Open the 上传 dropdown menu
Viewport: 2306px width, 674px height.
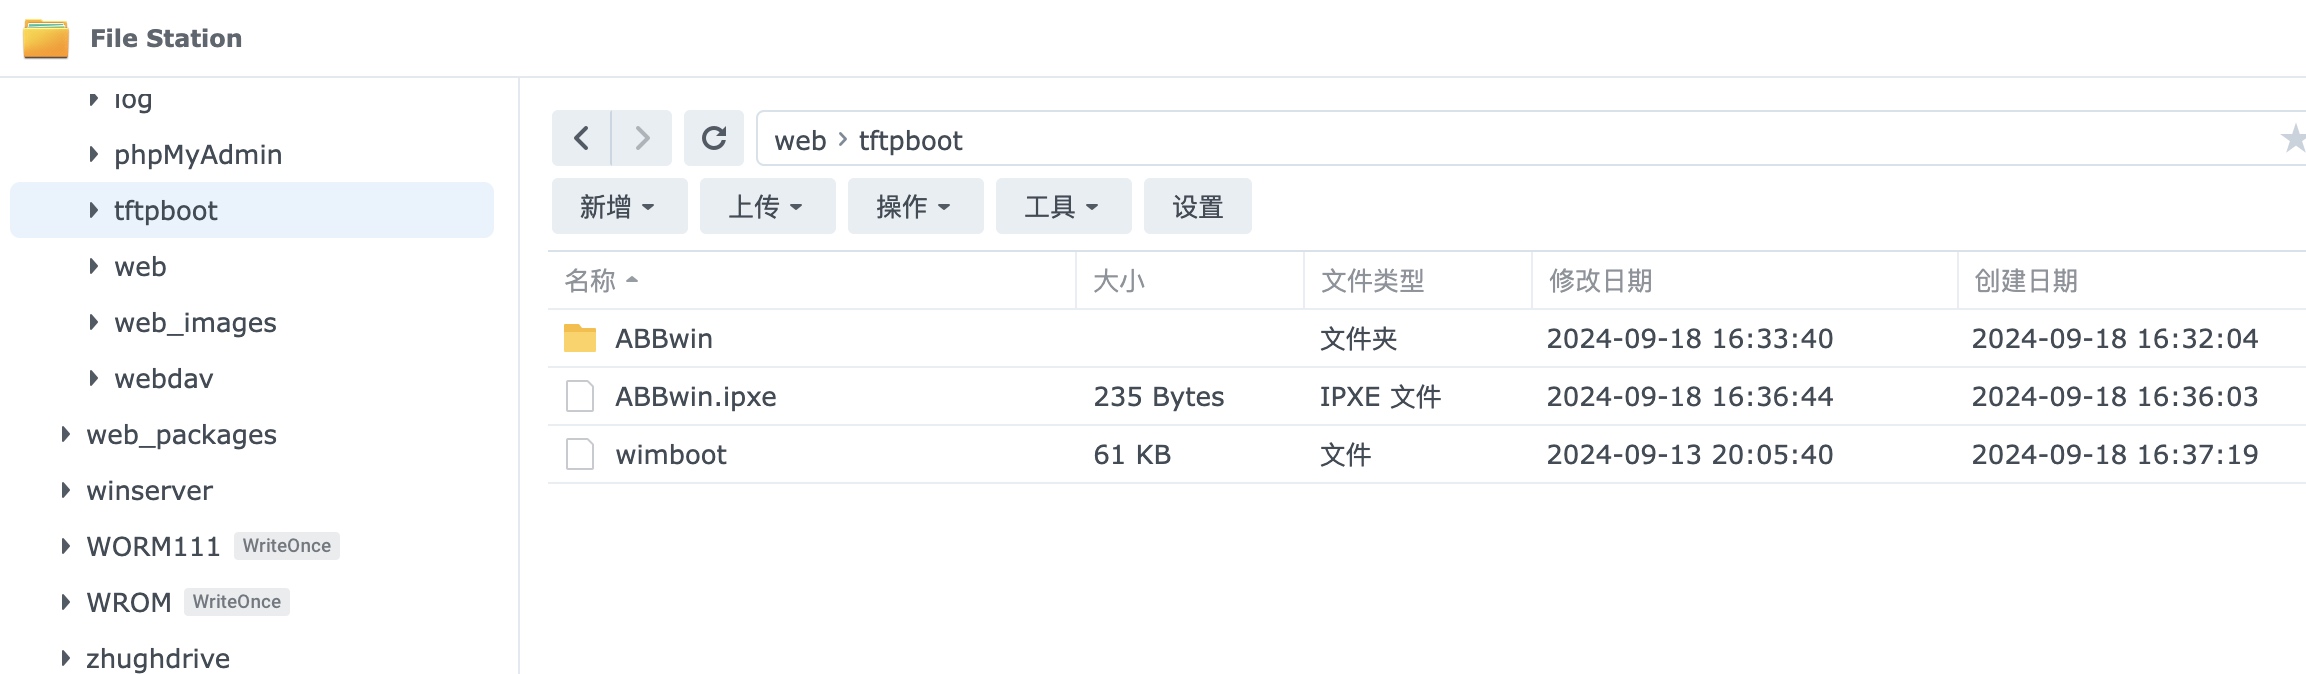tap(767, 206)
